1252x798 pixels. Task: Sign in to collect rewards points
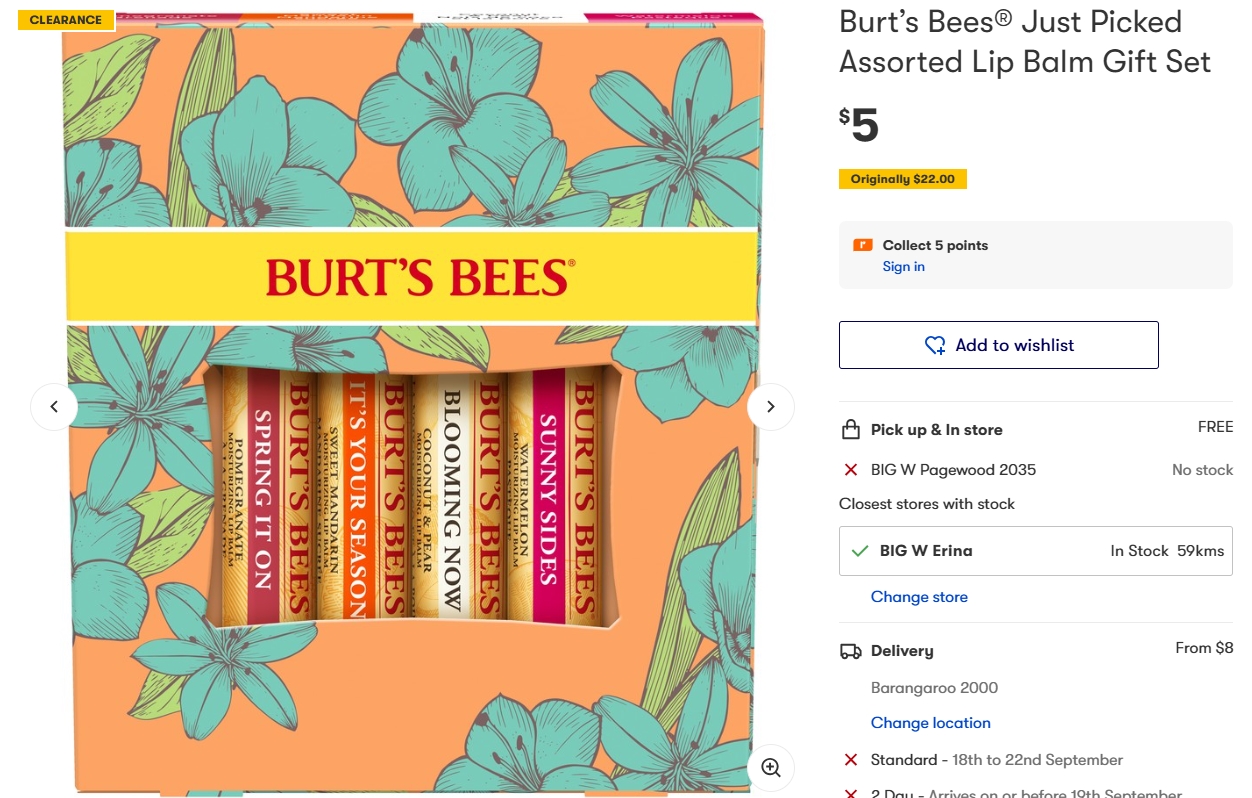[903, 267]
